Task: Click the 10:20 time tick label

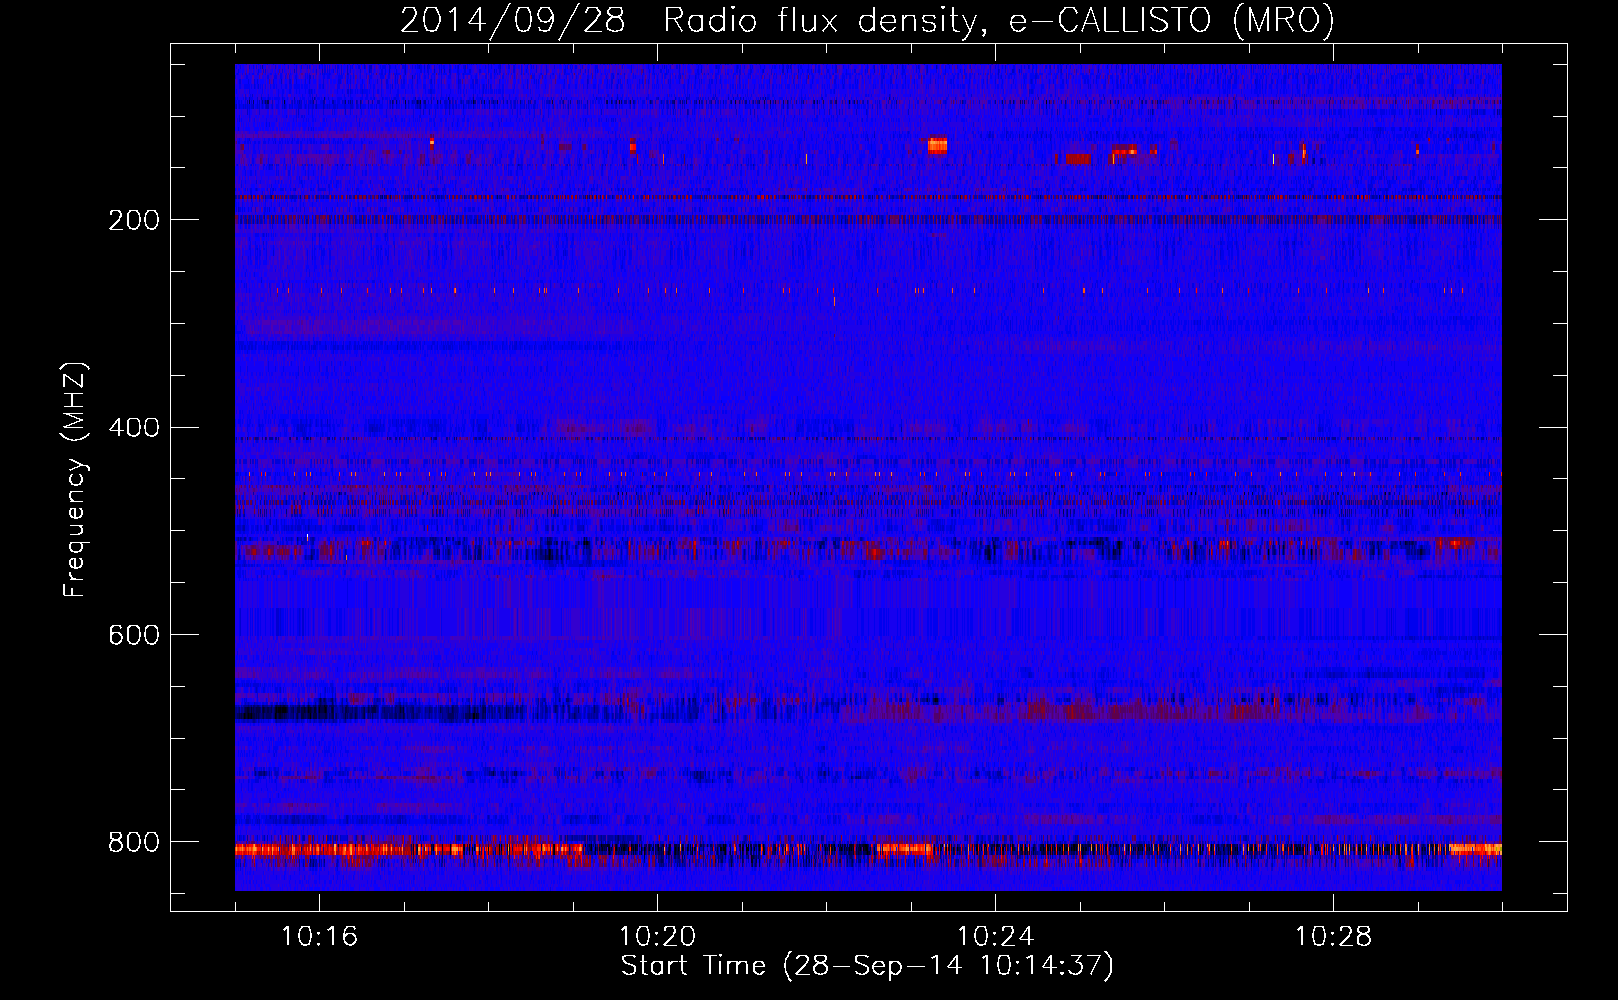Action: click(x=657, y=936)
